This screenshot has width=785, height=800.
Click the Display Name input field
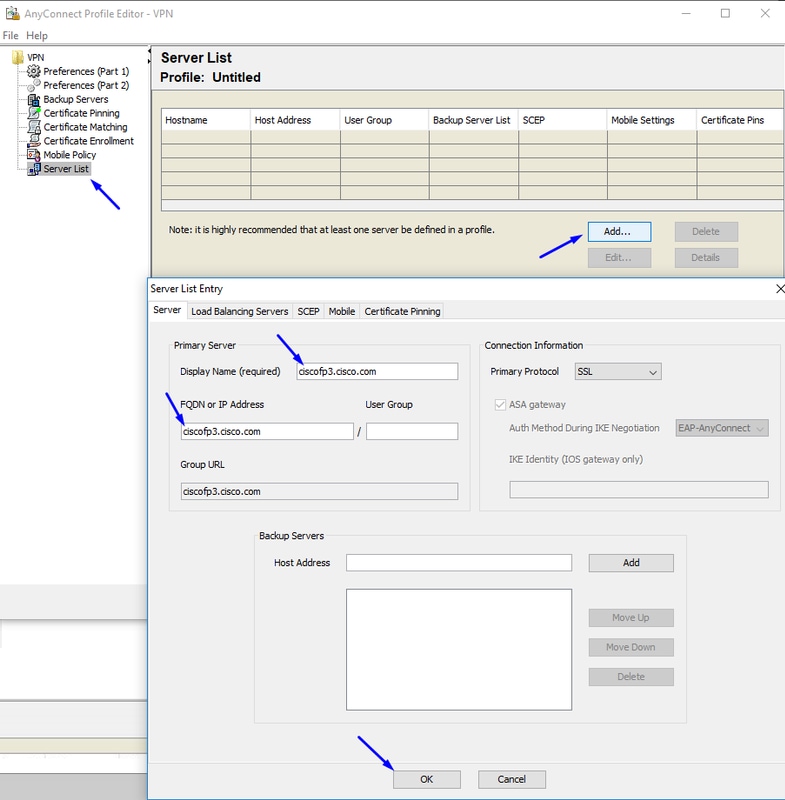tap(377, 371)
